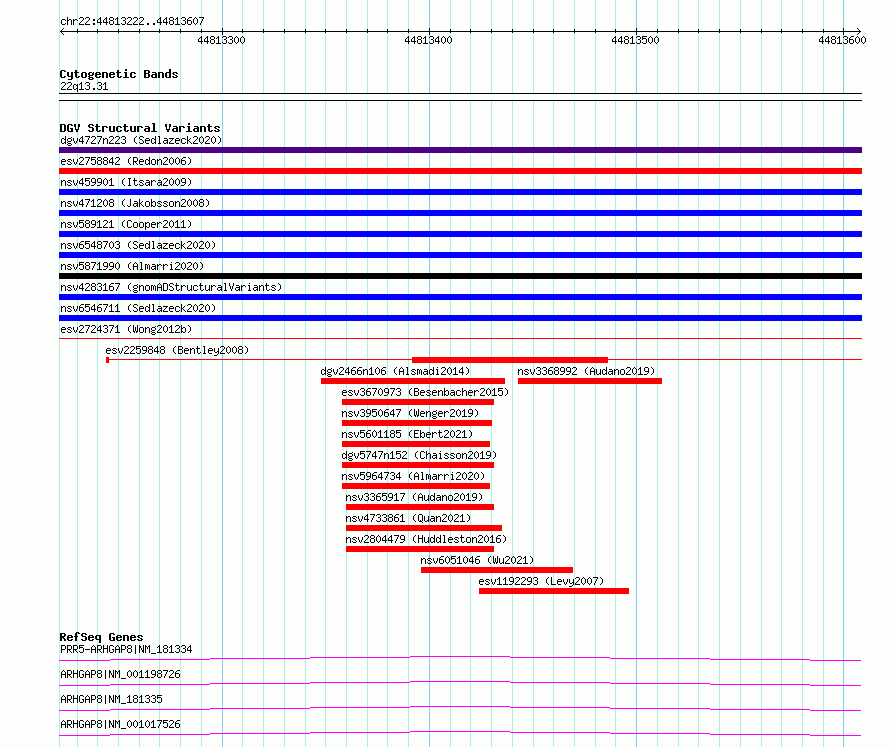Click the chr22:44813222..44813607 region label

132,21
